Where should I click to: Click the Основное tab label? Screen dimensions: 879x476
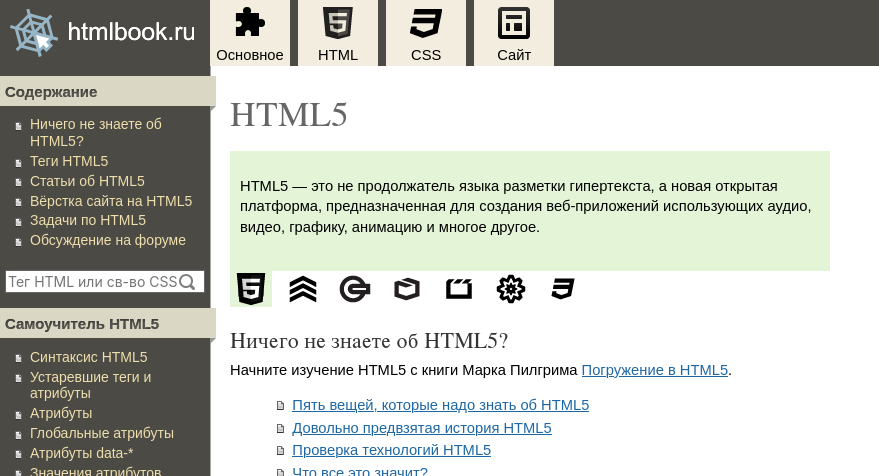(249, 55)
